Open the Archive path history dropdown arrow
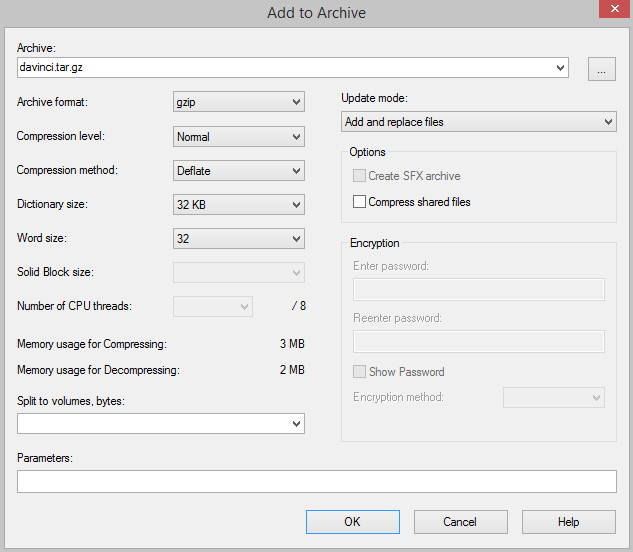 click(x=559, y=68)
